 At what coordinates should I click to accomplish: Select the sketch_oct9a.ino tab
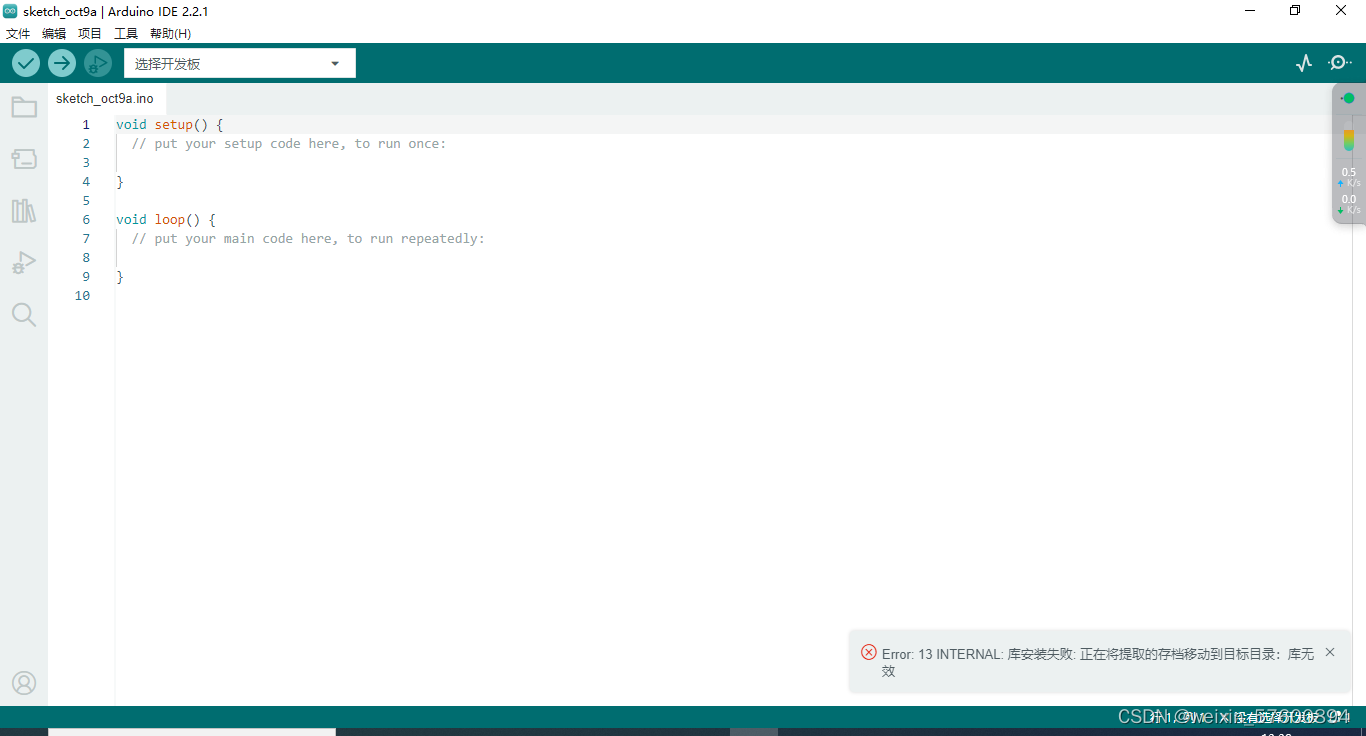[106, 98]
